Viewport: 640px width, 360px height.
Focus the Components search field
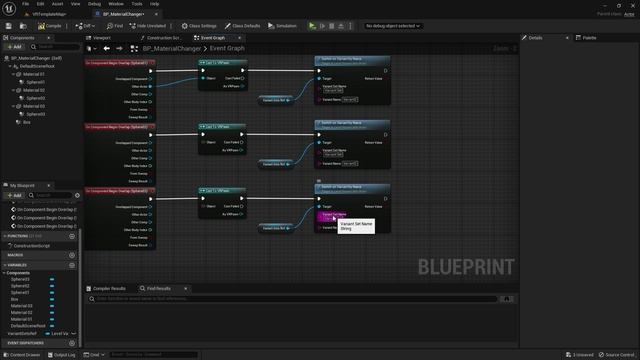coord(55,47)
